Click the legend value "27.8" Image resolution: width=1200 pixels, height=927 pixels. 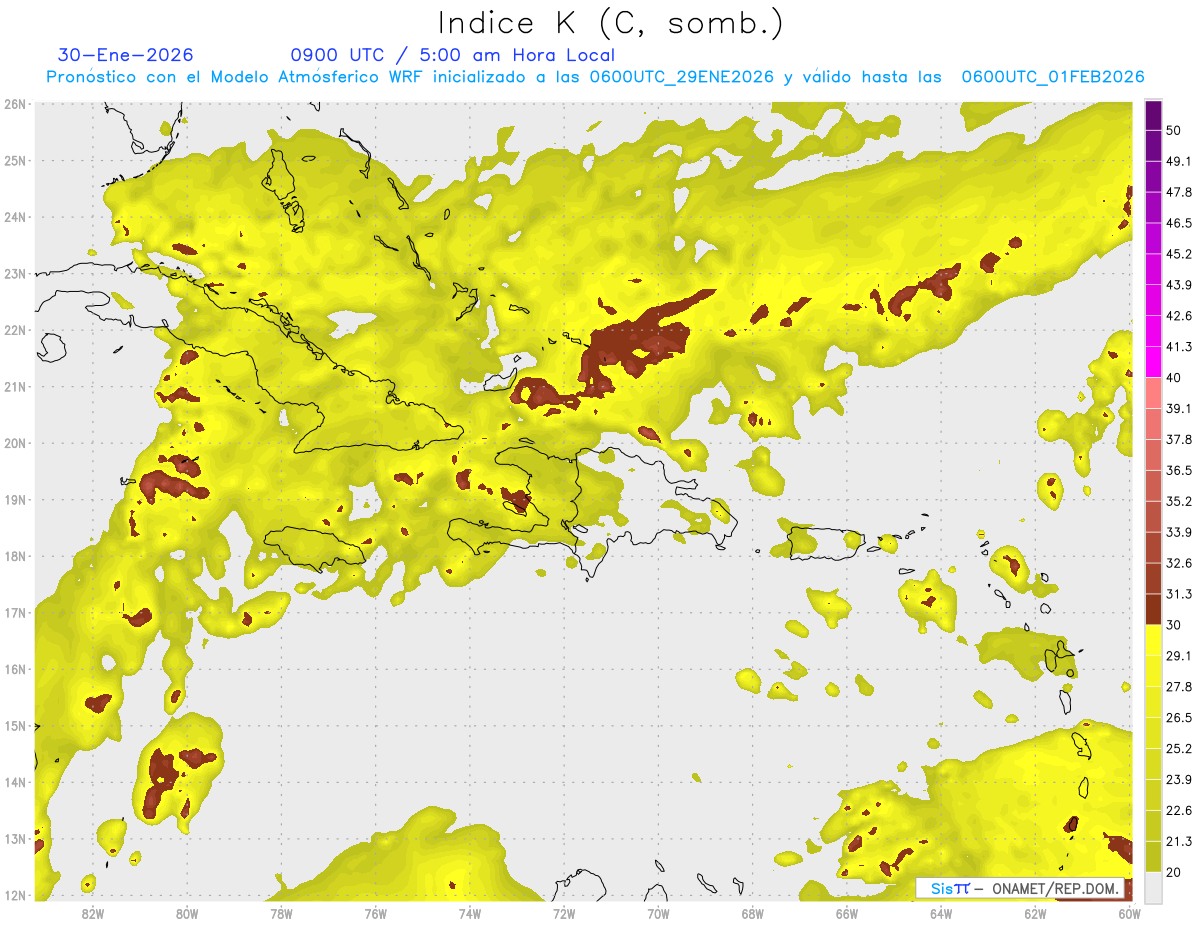tap(1178, 687)
